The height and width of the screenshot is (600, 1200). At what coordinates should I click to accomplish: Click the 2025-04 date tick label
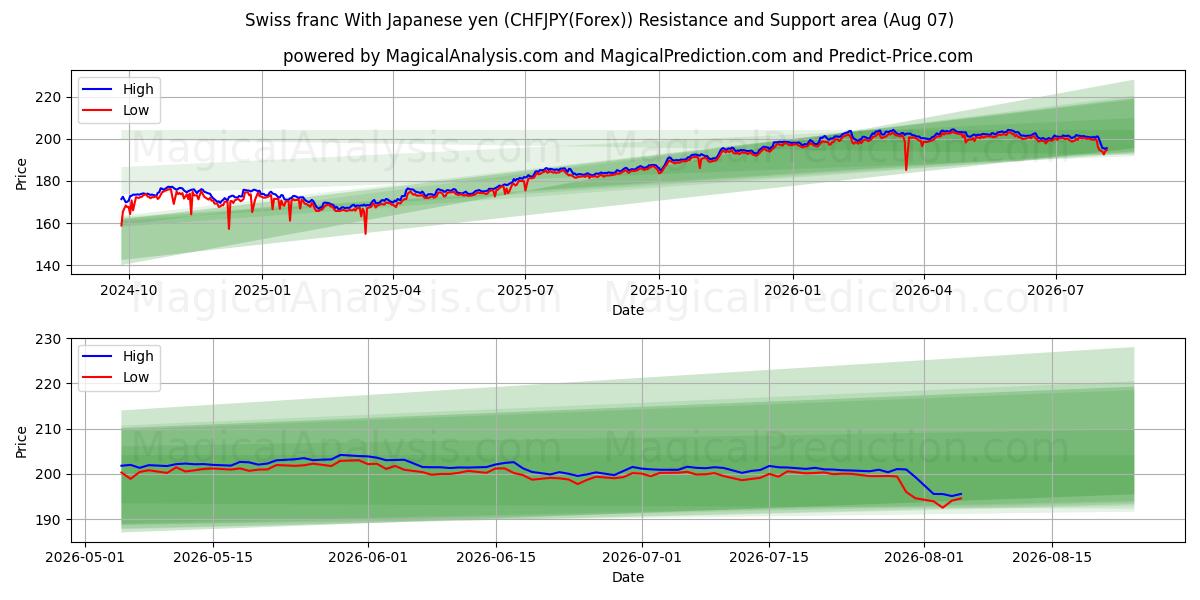point(393,291)
